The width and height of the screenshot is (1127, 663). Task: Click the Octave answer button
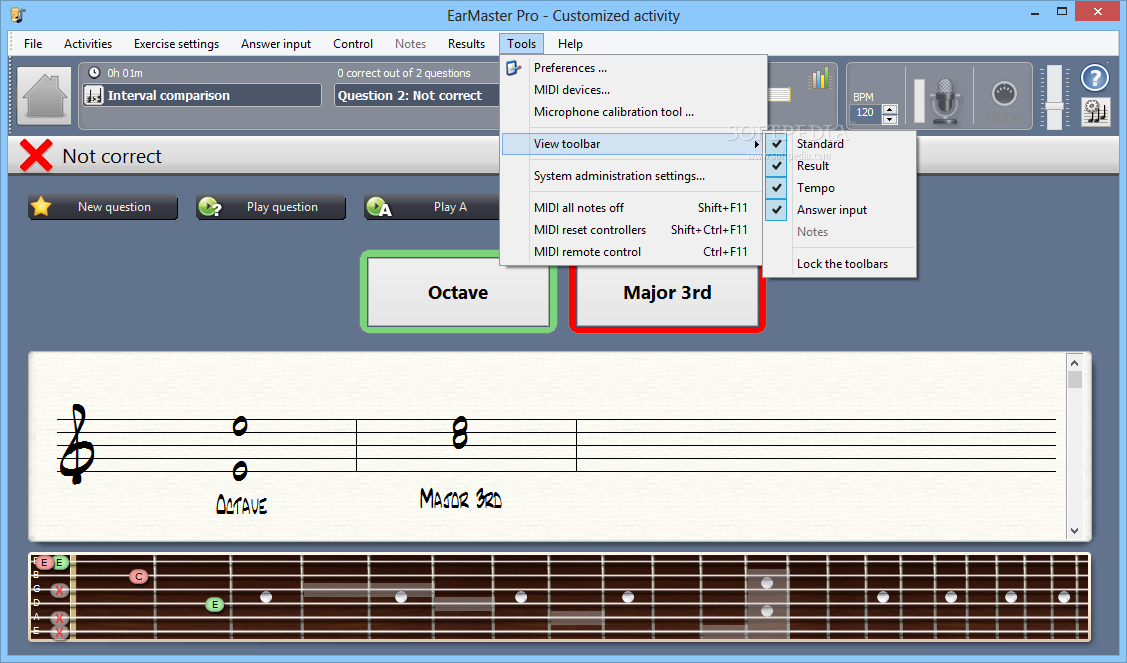tap(458, 292)
